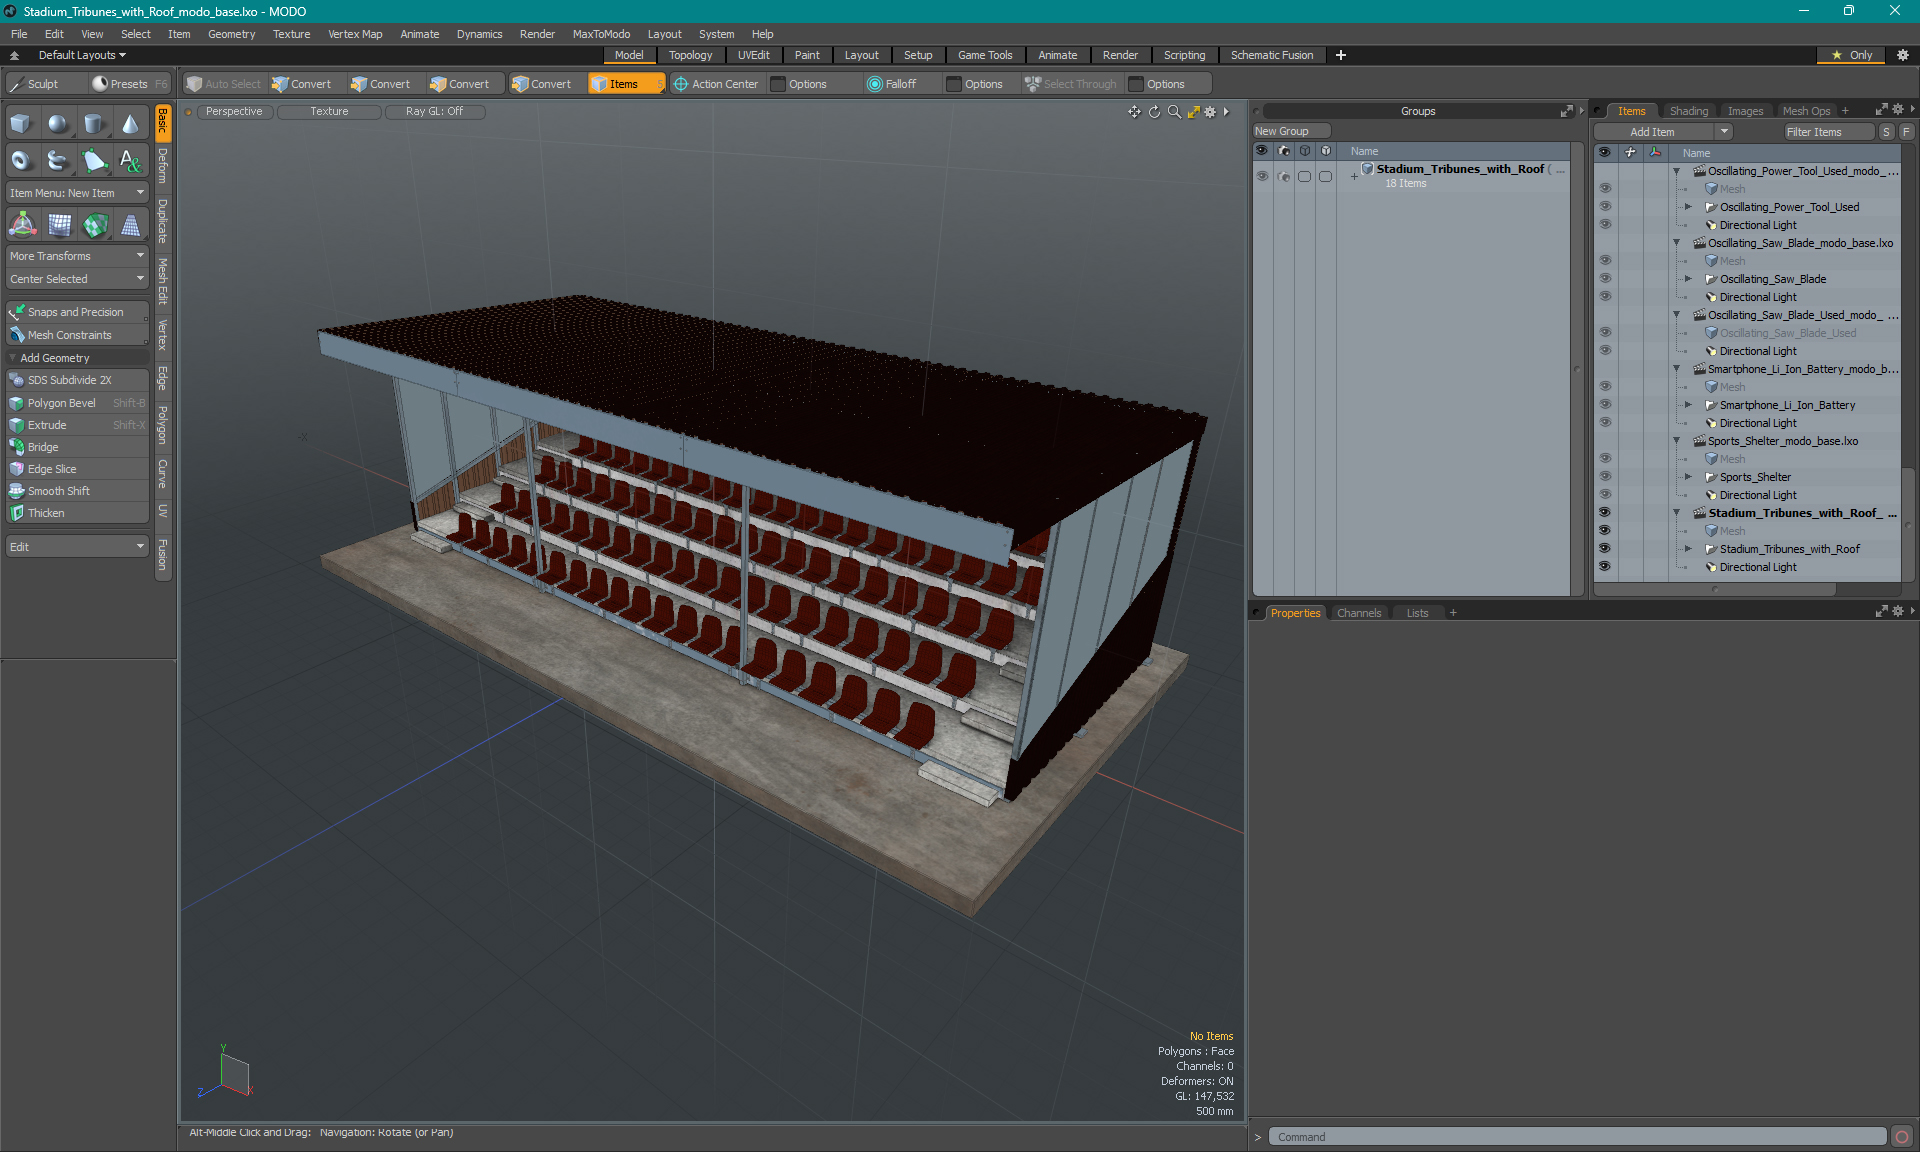Expand Stadium_Tribunes_with_Roof folder
The image size is (1920, 1152).
pyautogui.click(x=1689, y=549)
